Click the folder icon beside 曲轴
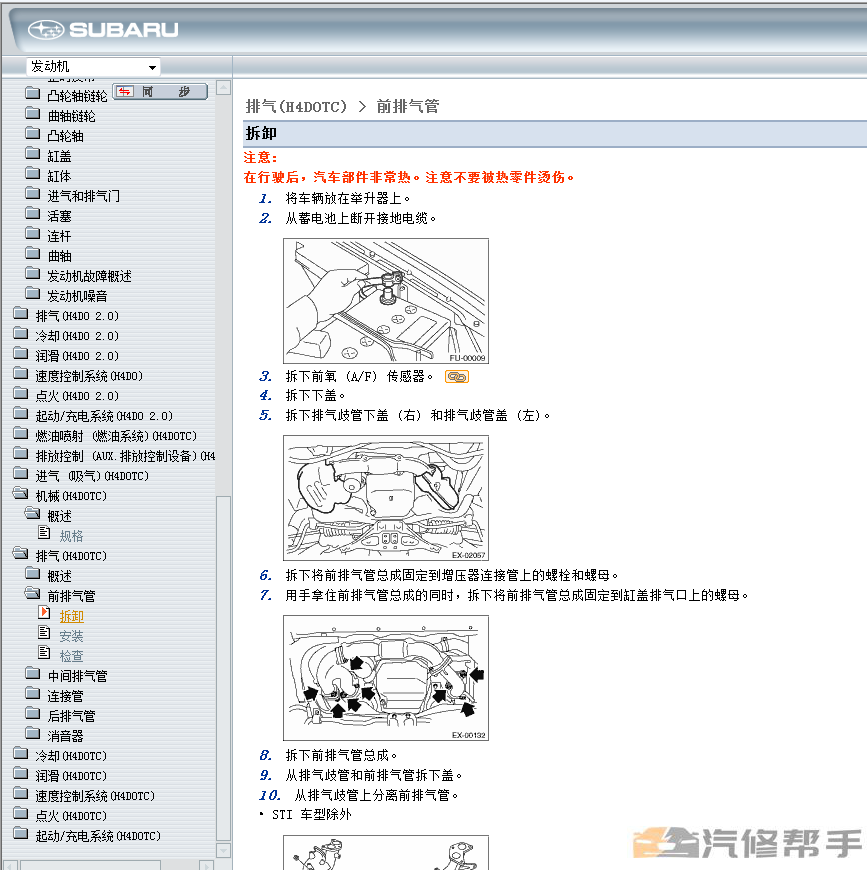867x870 pixels. pyautogui.click(x=33, y=254)
